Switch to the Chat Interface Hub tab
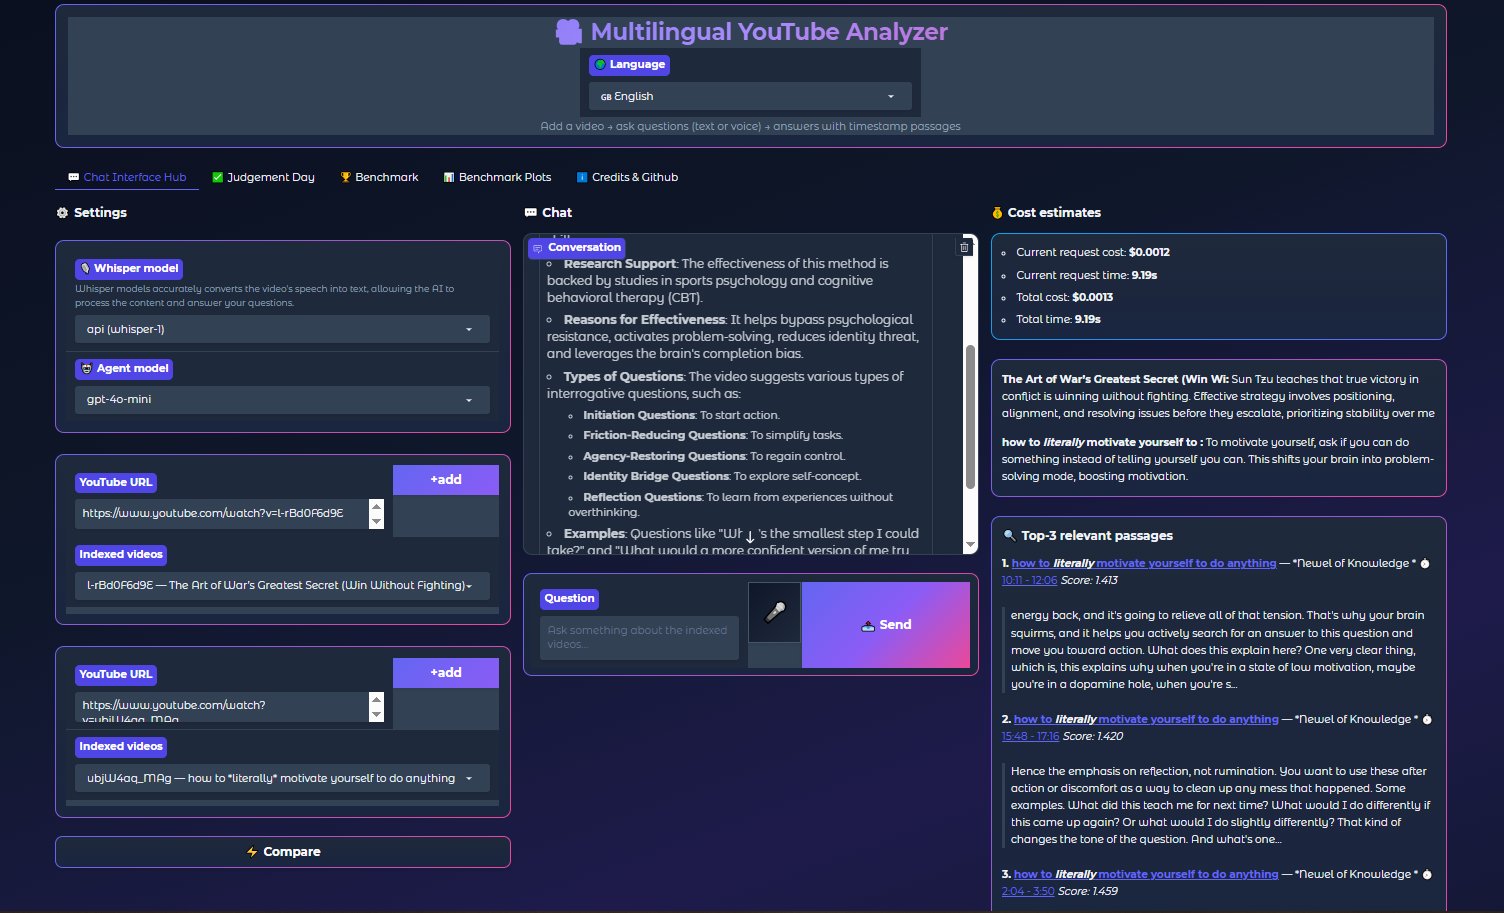1504x913 pixels. 127,177
